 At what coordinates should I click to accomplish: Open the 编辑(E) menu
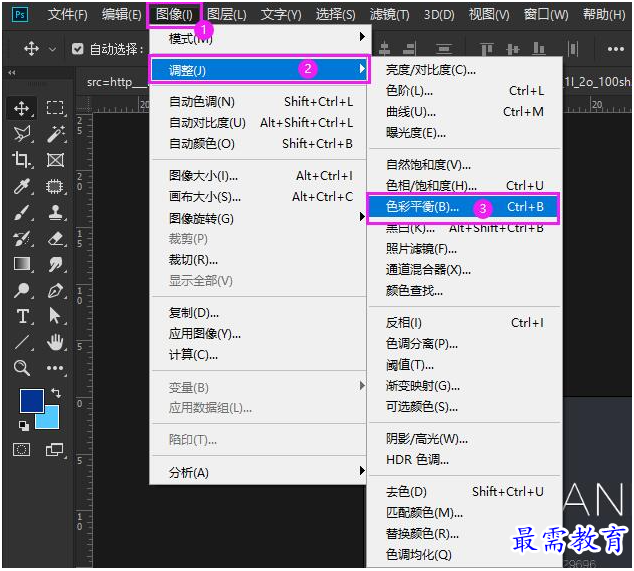[121, 15]
